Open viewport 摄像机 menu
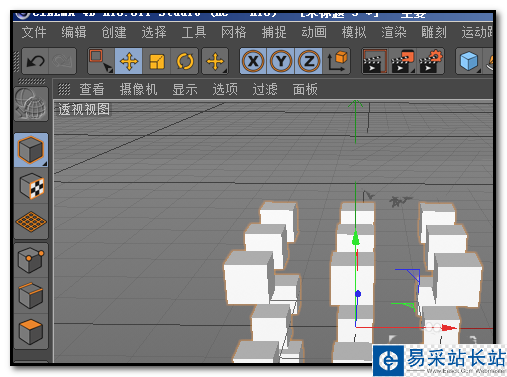 point(138,89)
